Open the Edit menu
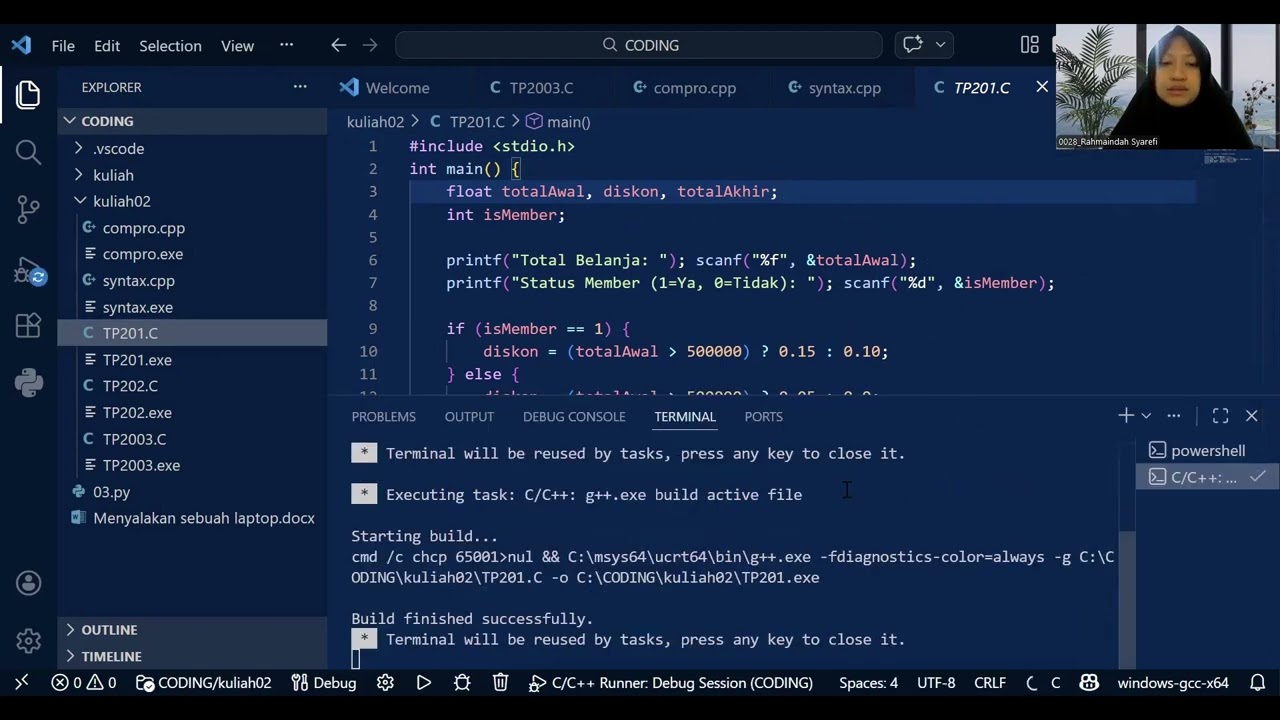This screenshot has width=1280, height=720. pos(107,45)
